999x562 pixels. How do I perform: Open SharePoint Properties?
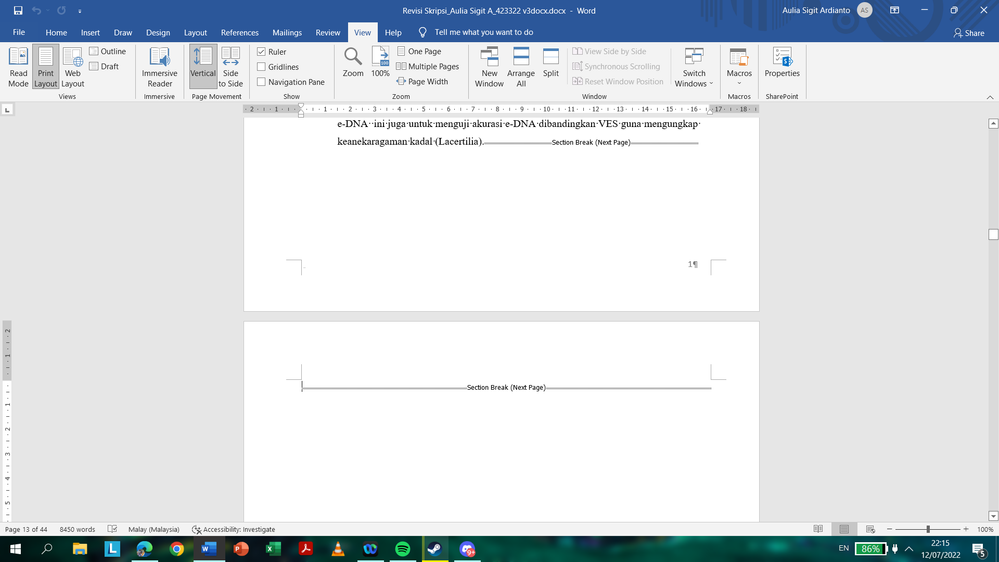coord(782,62)
